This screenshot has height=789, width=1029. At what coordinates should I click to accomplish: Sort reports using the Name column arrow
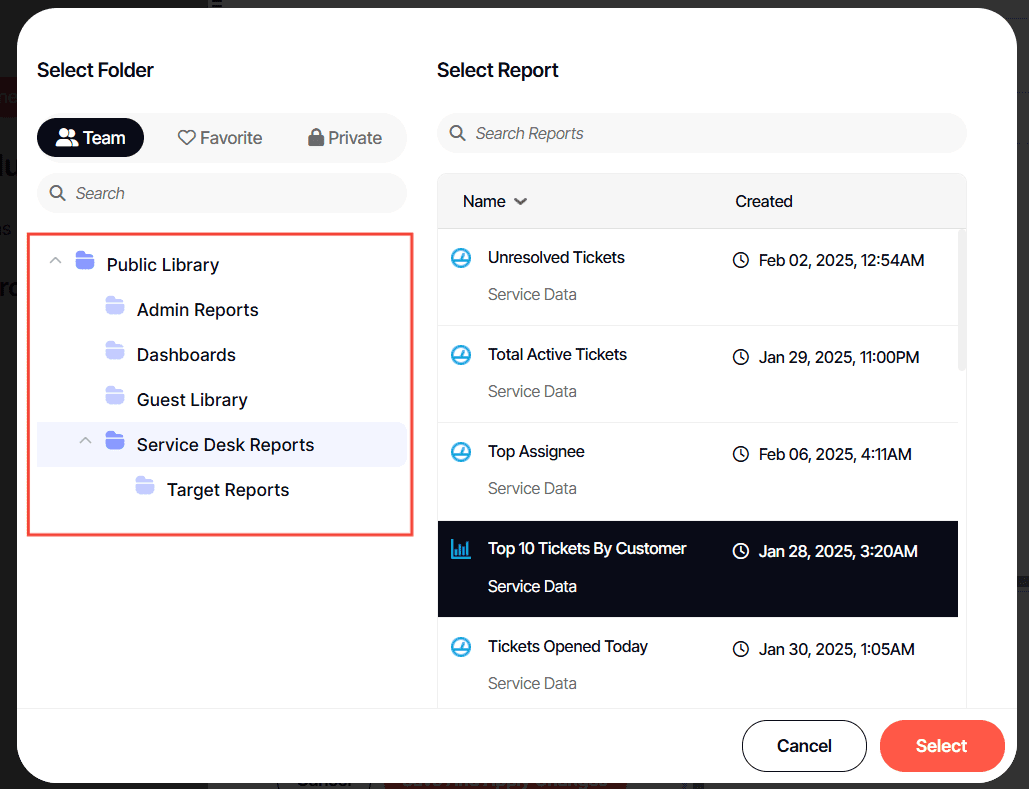tap(520, 202)
